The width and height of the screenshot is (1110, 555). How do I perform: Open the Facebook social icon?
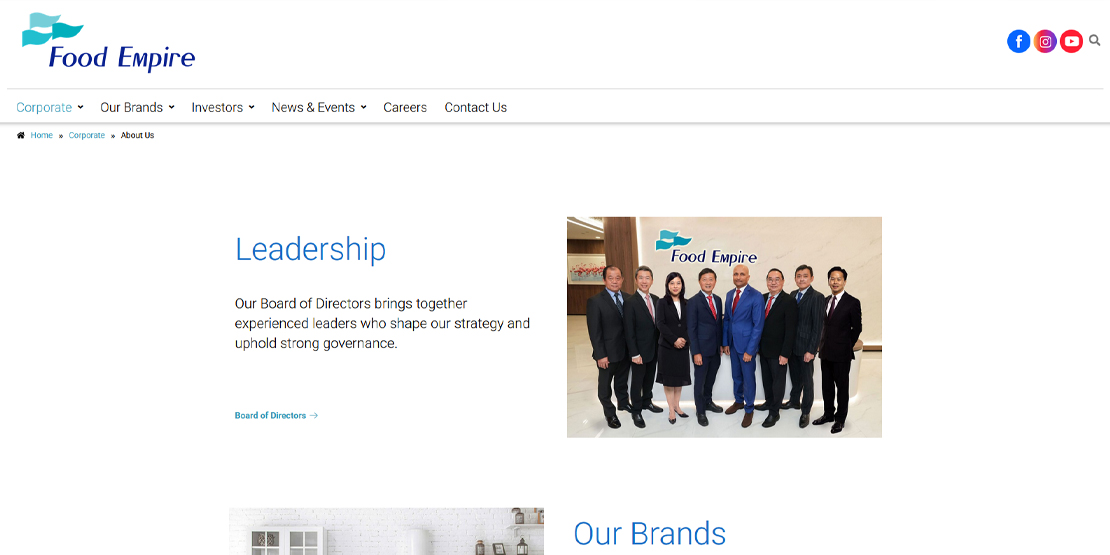pos(1018,41)
